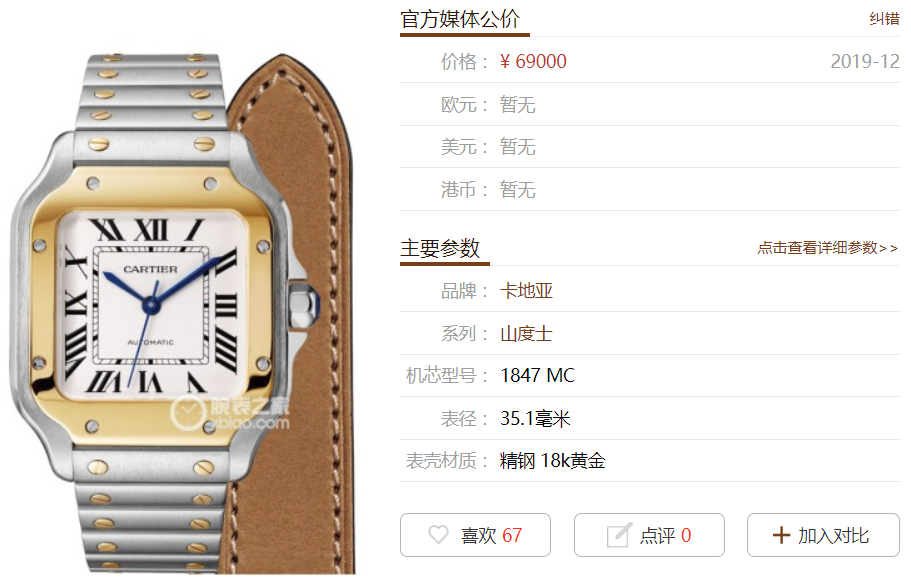Like this watch with 喜欢 button
The height and width of the screenshot is (578, 911).
click(475, 535)
